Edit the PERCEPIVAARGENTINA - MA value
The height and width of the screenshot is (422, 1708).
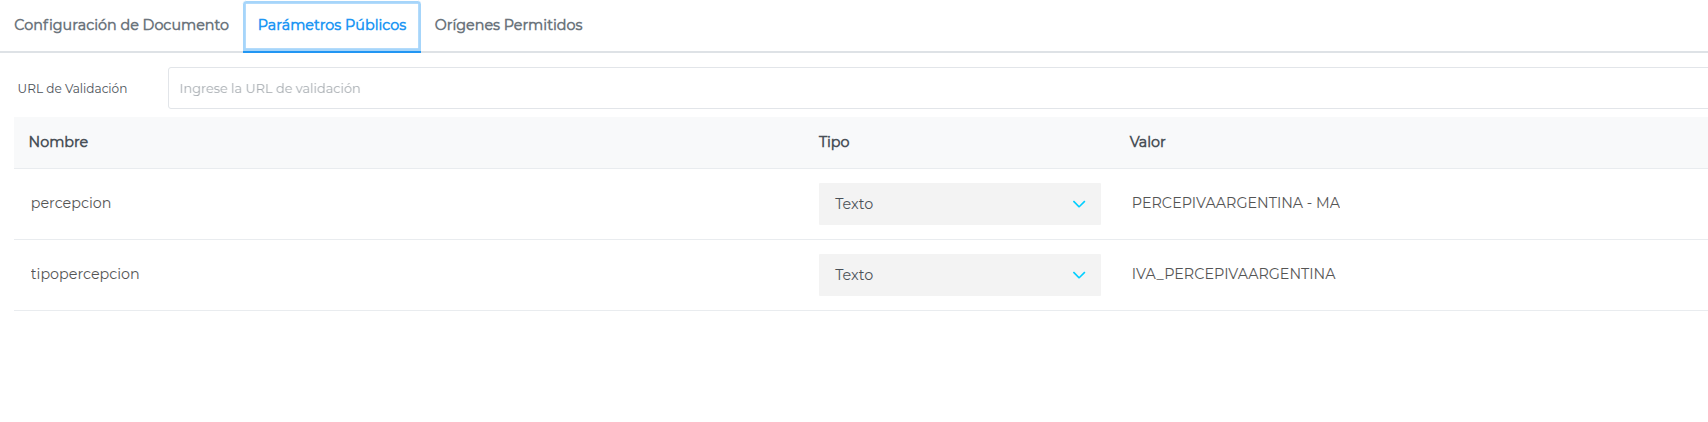point(1235,203)
